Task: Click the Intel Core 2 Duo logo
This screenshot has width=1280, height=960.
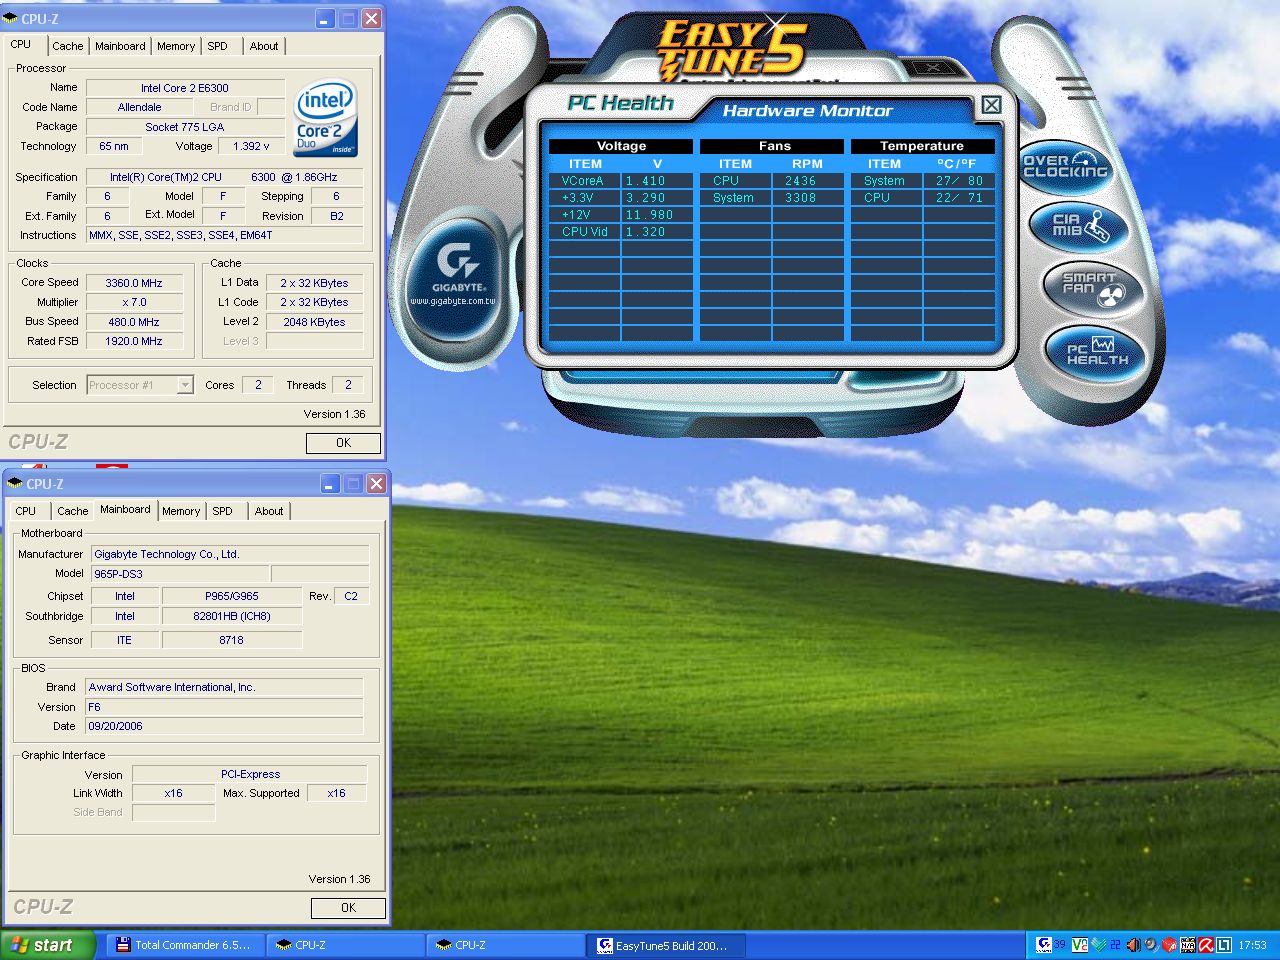Action: point(326,118)
